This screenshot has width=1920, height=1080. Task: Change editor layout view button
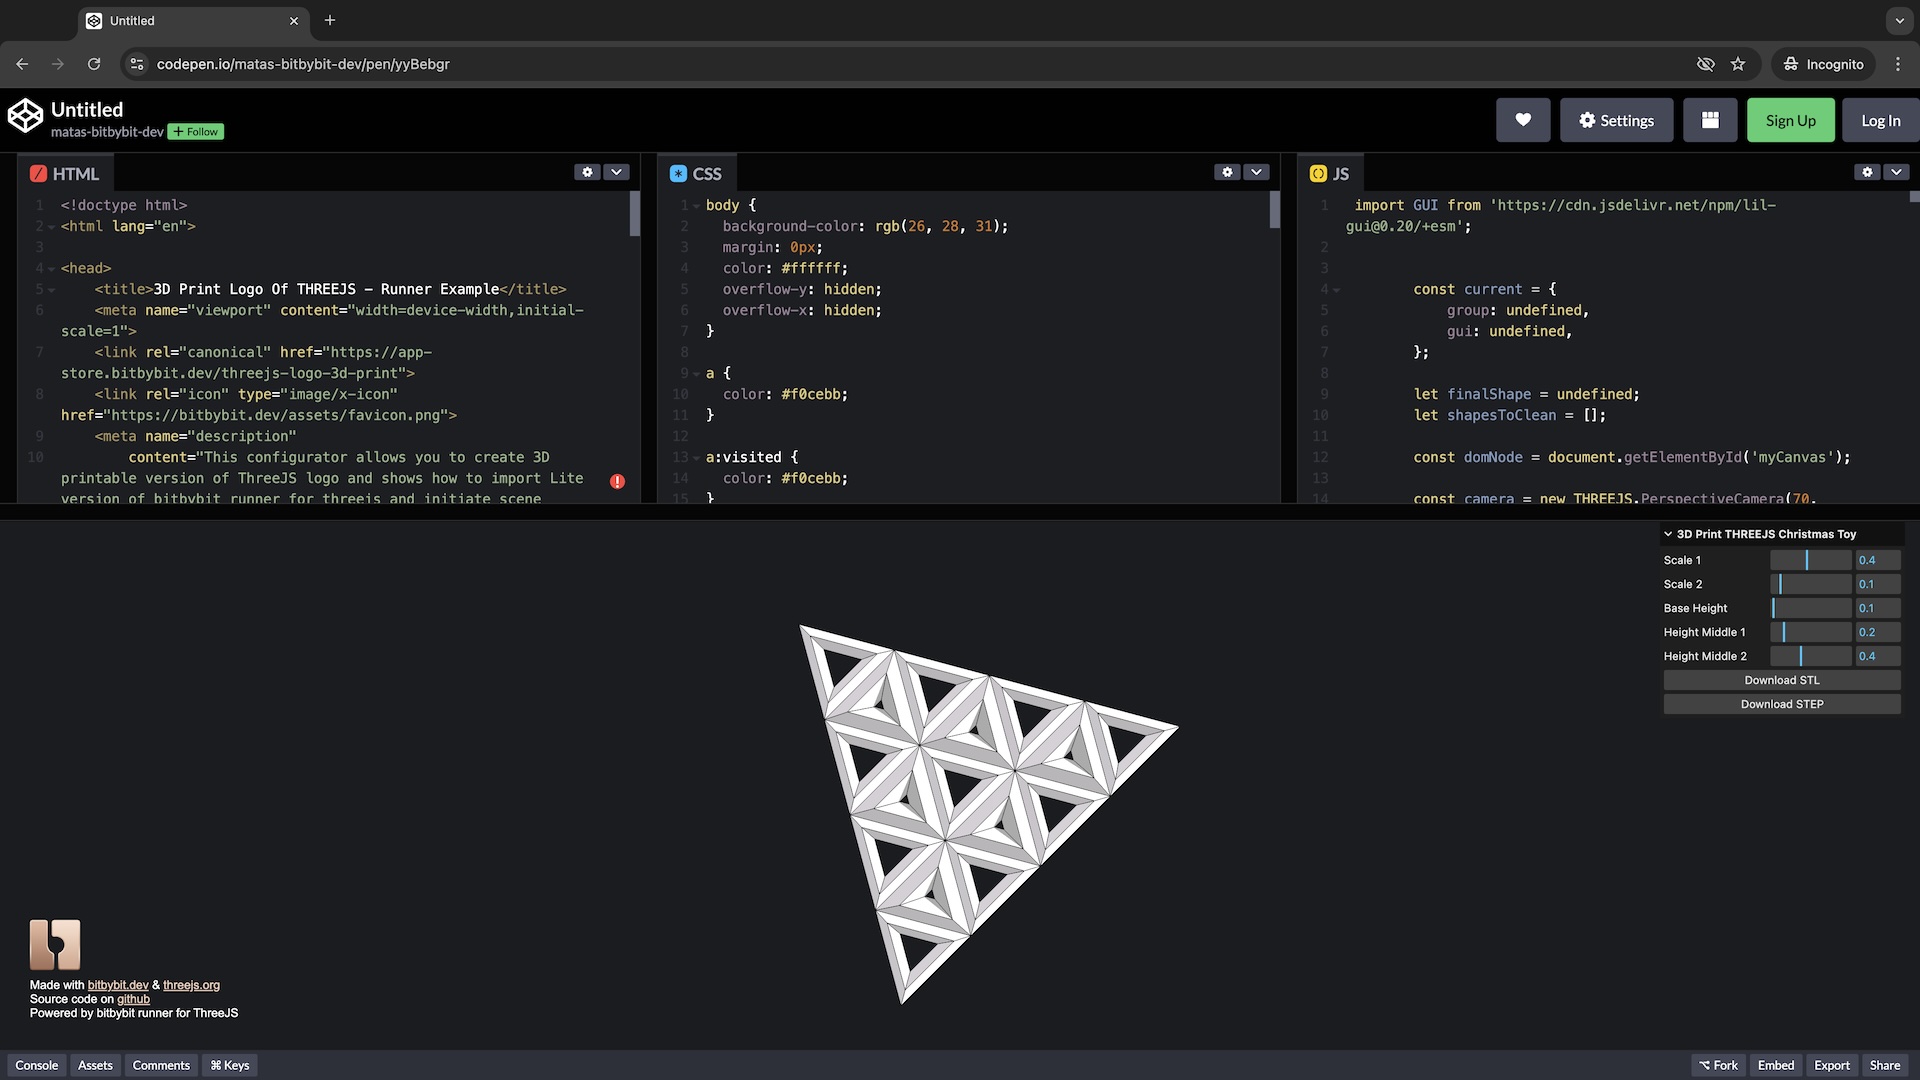click(1710, 120)
